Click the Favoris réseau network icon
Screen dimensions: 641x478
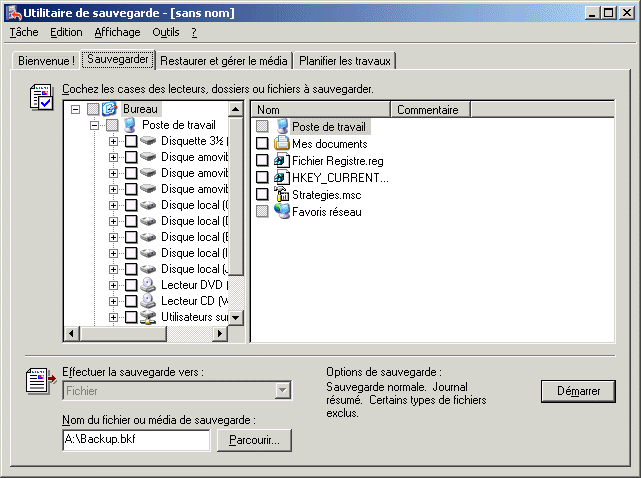(x=281, y=212)
